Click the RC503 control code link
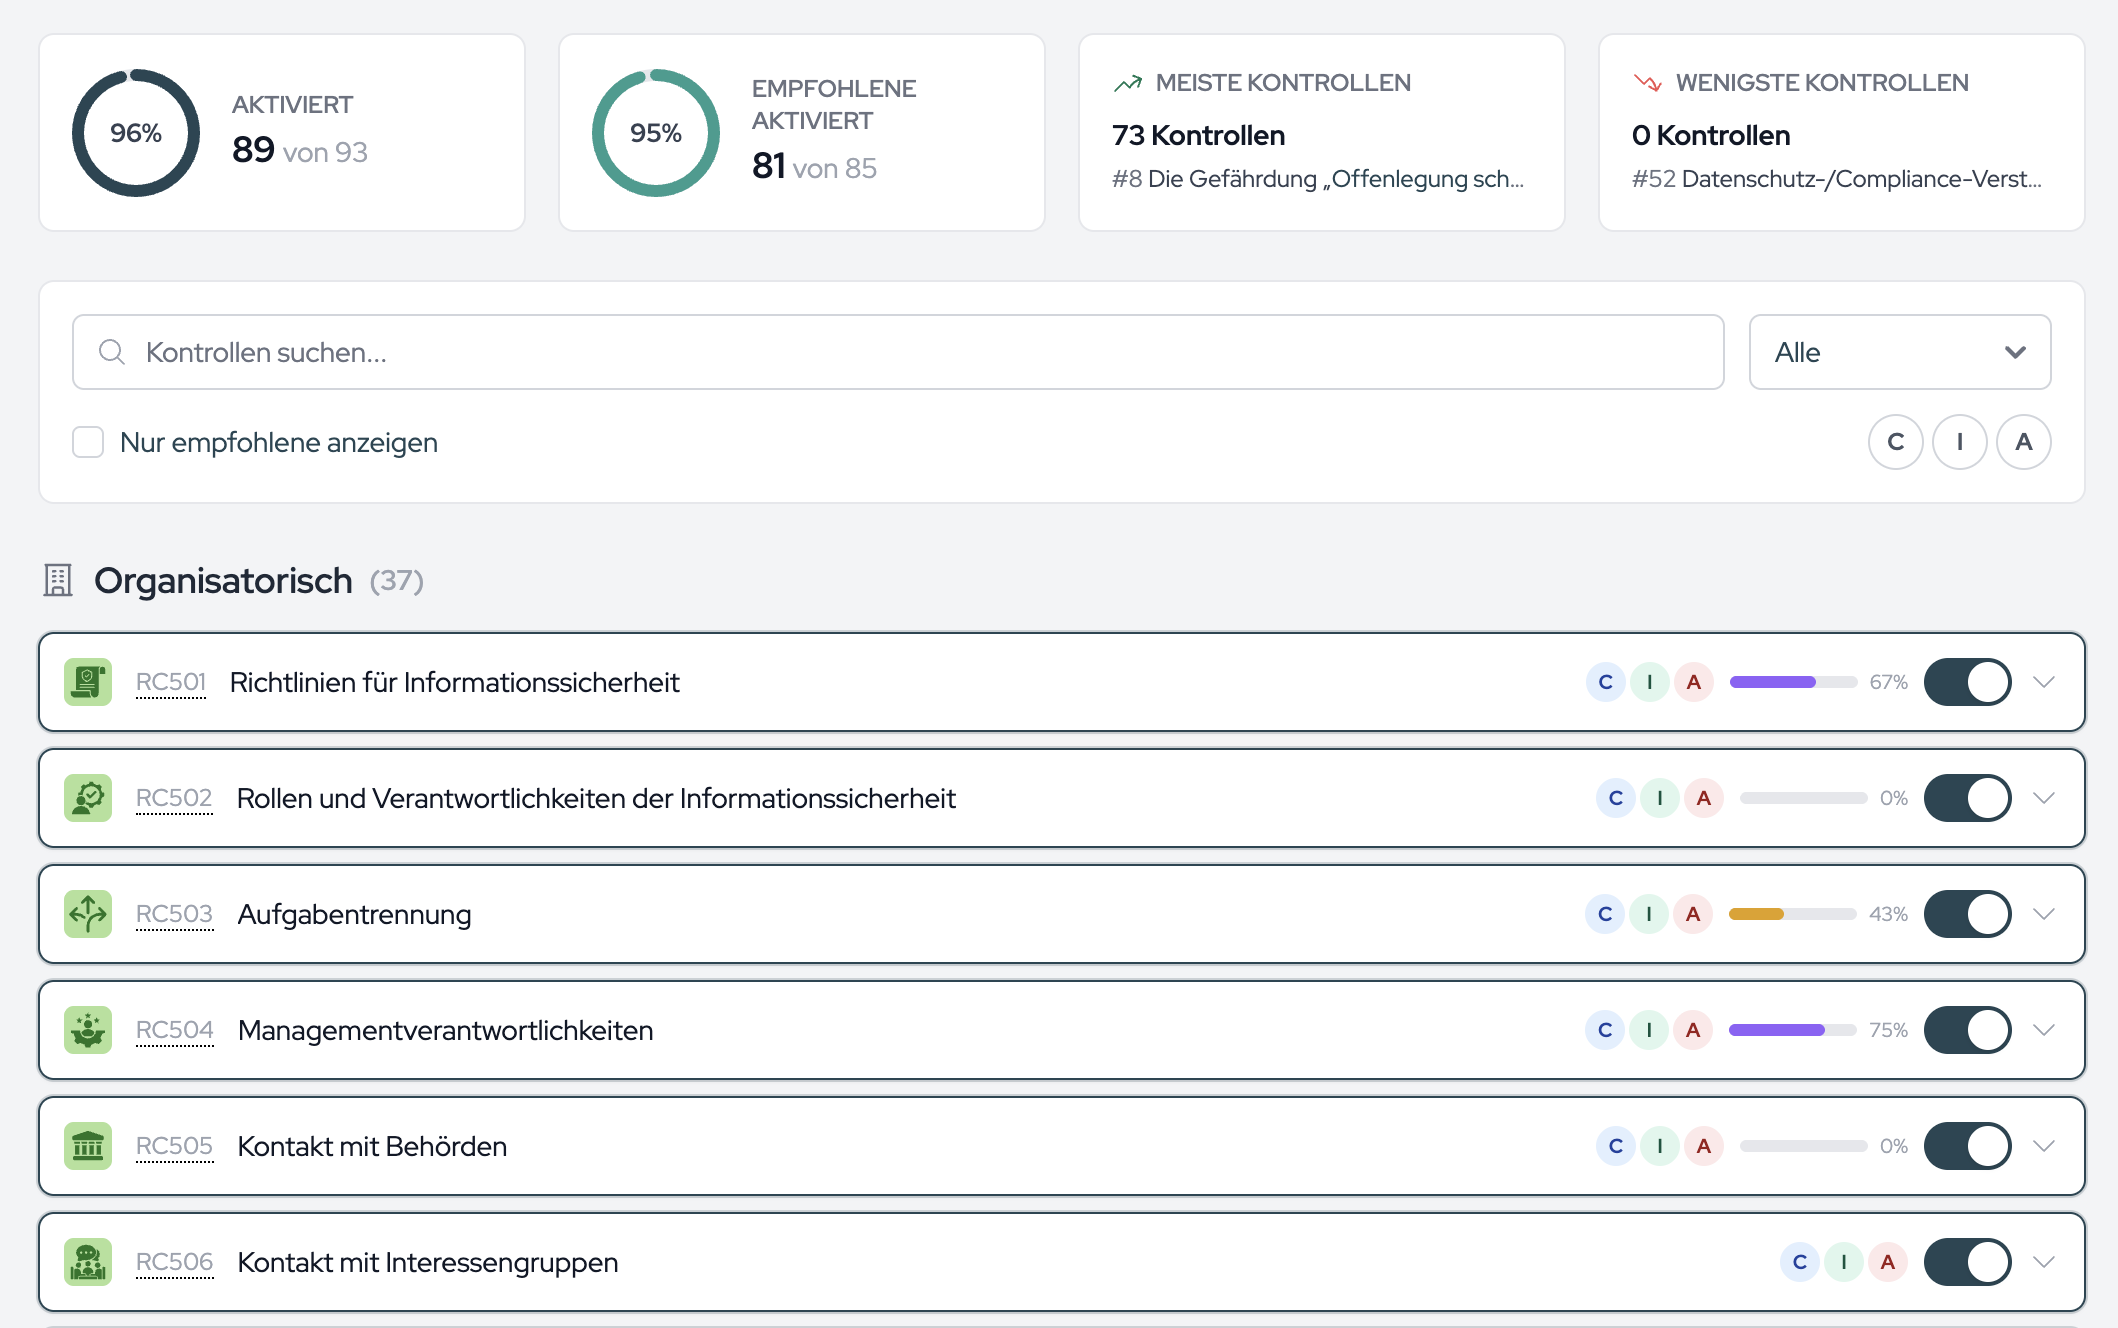Image resolution: width=2118 pixels, height=1328 pixels. (175, 914)
